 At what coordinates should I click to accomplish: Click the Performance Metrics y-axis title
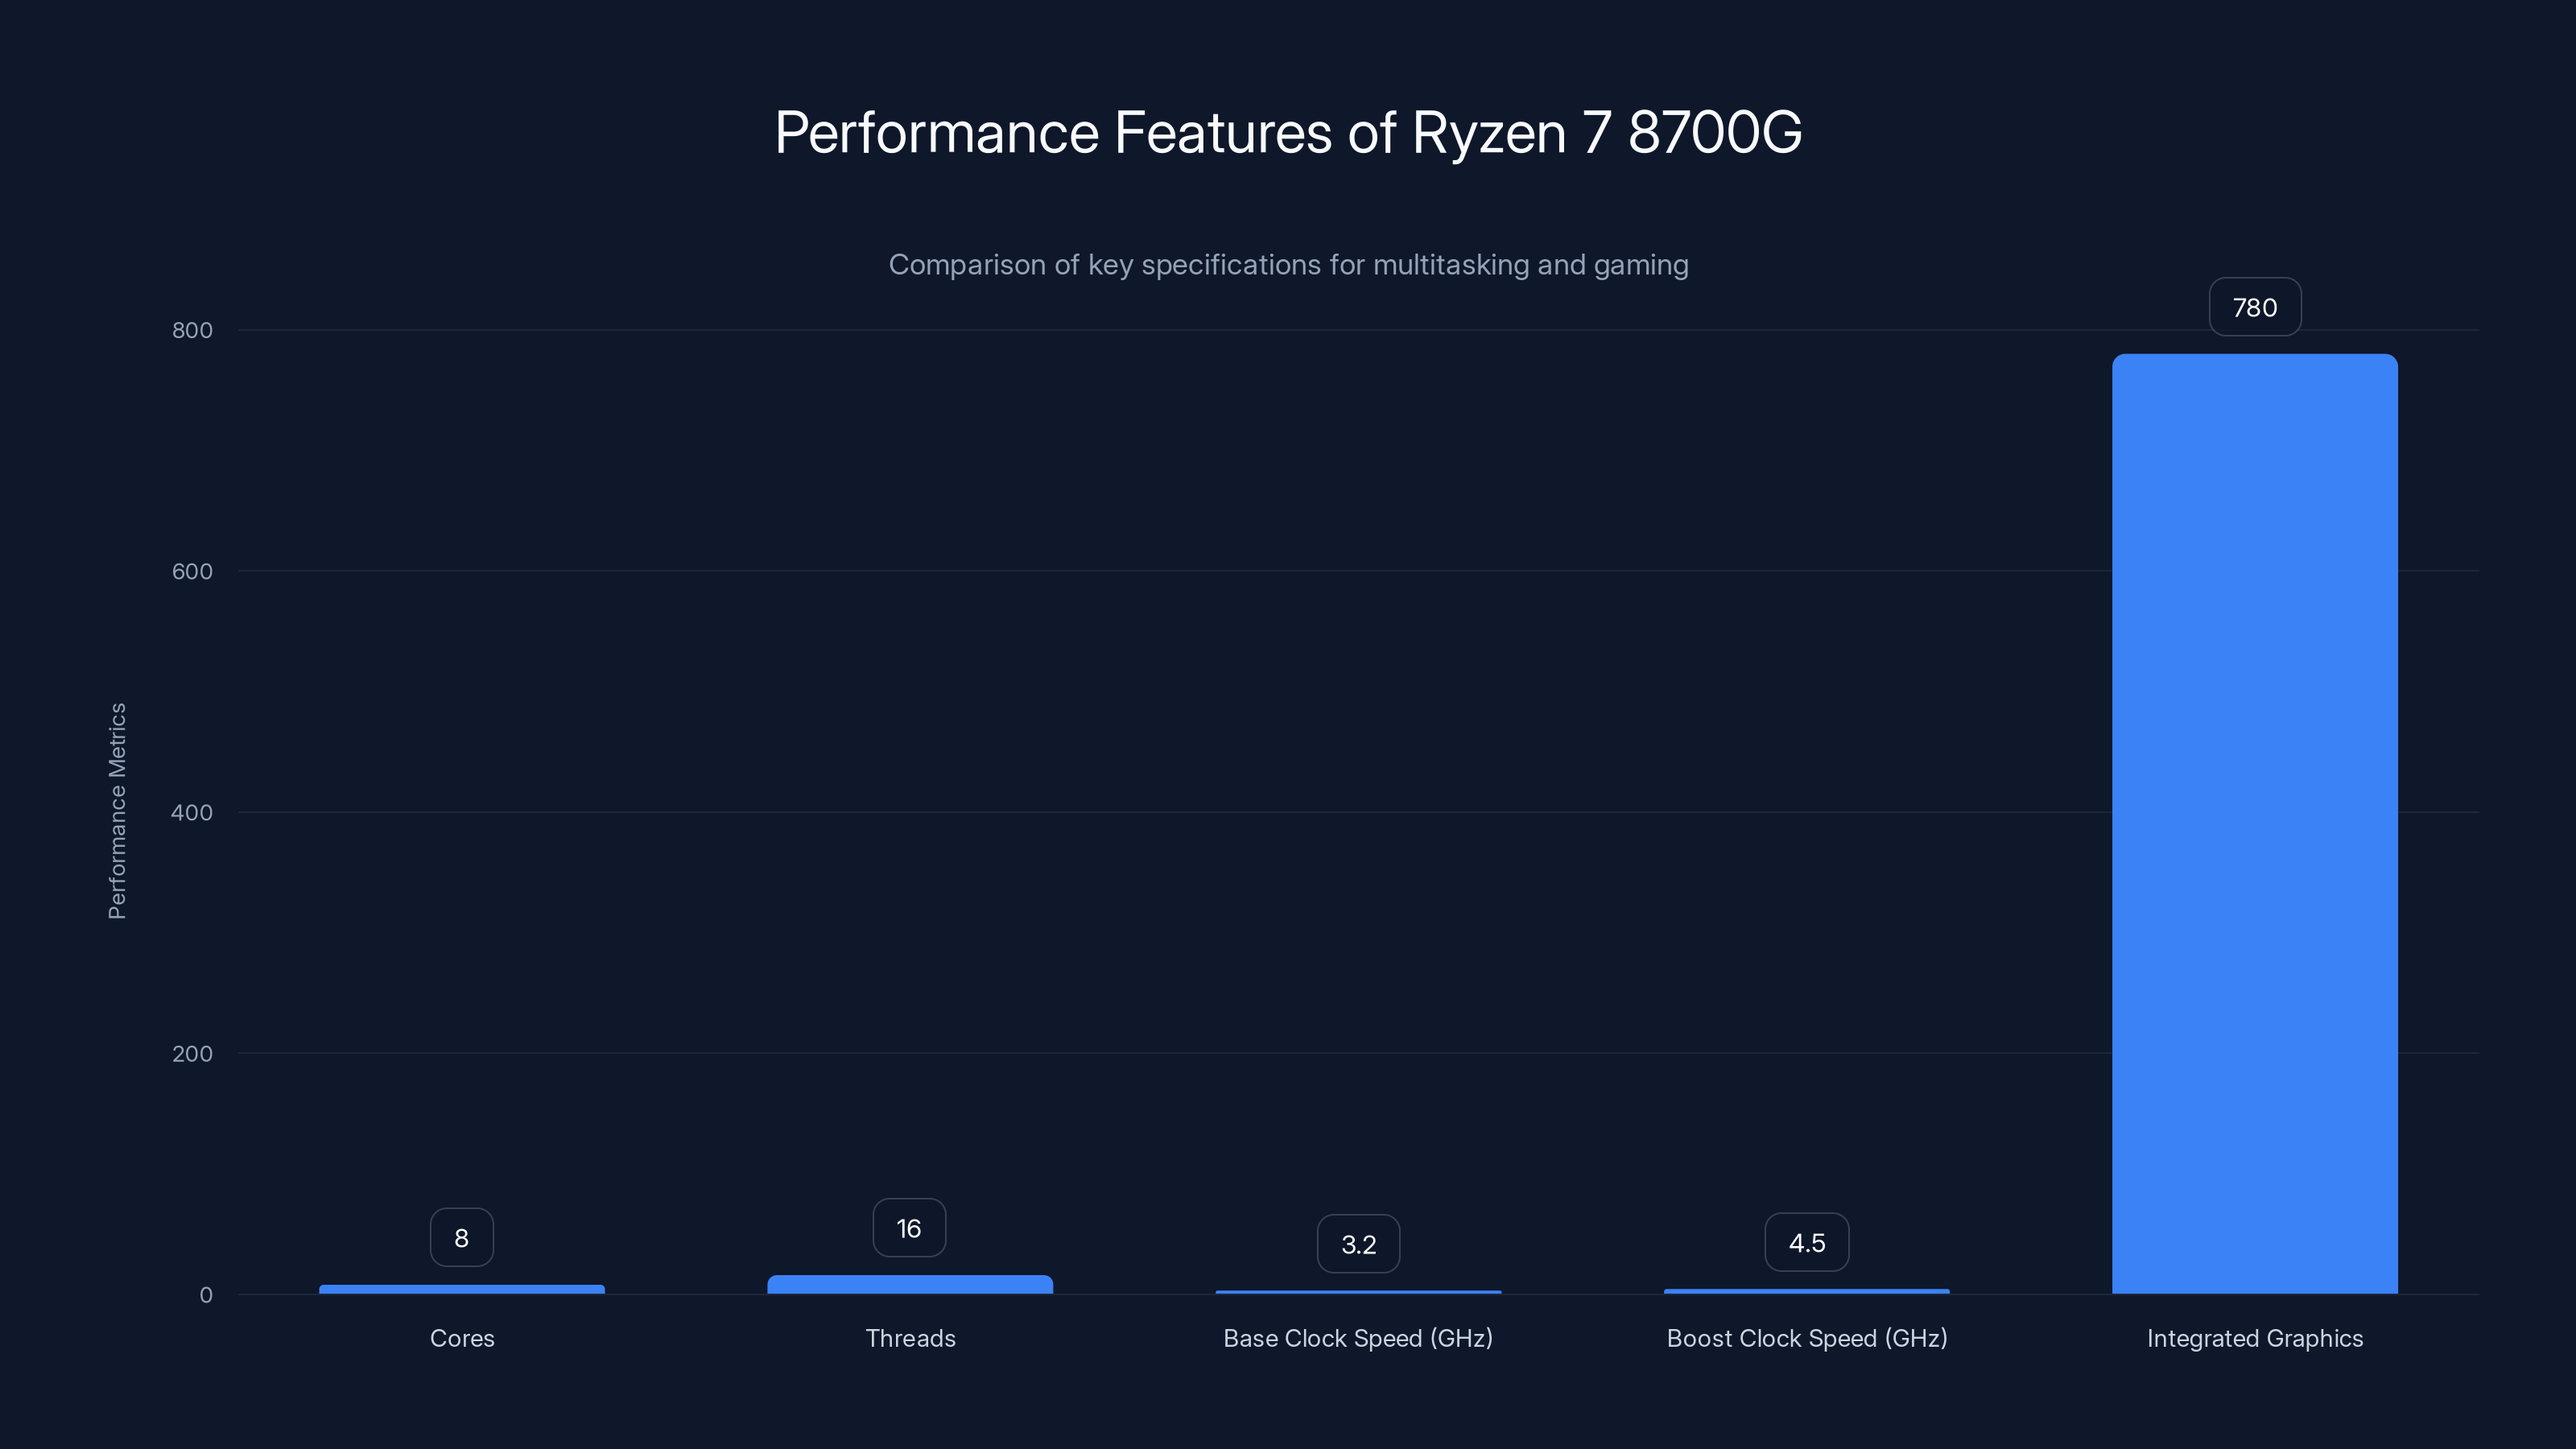(x=117, y=811)
